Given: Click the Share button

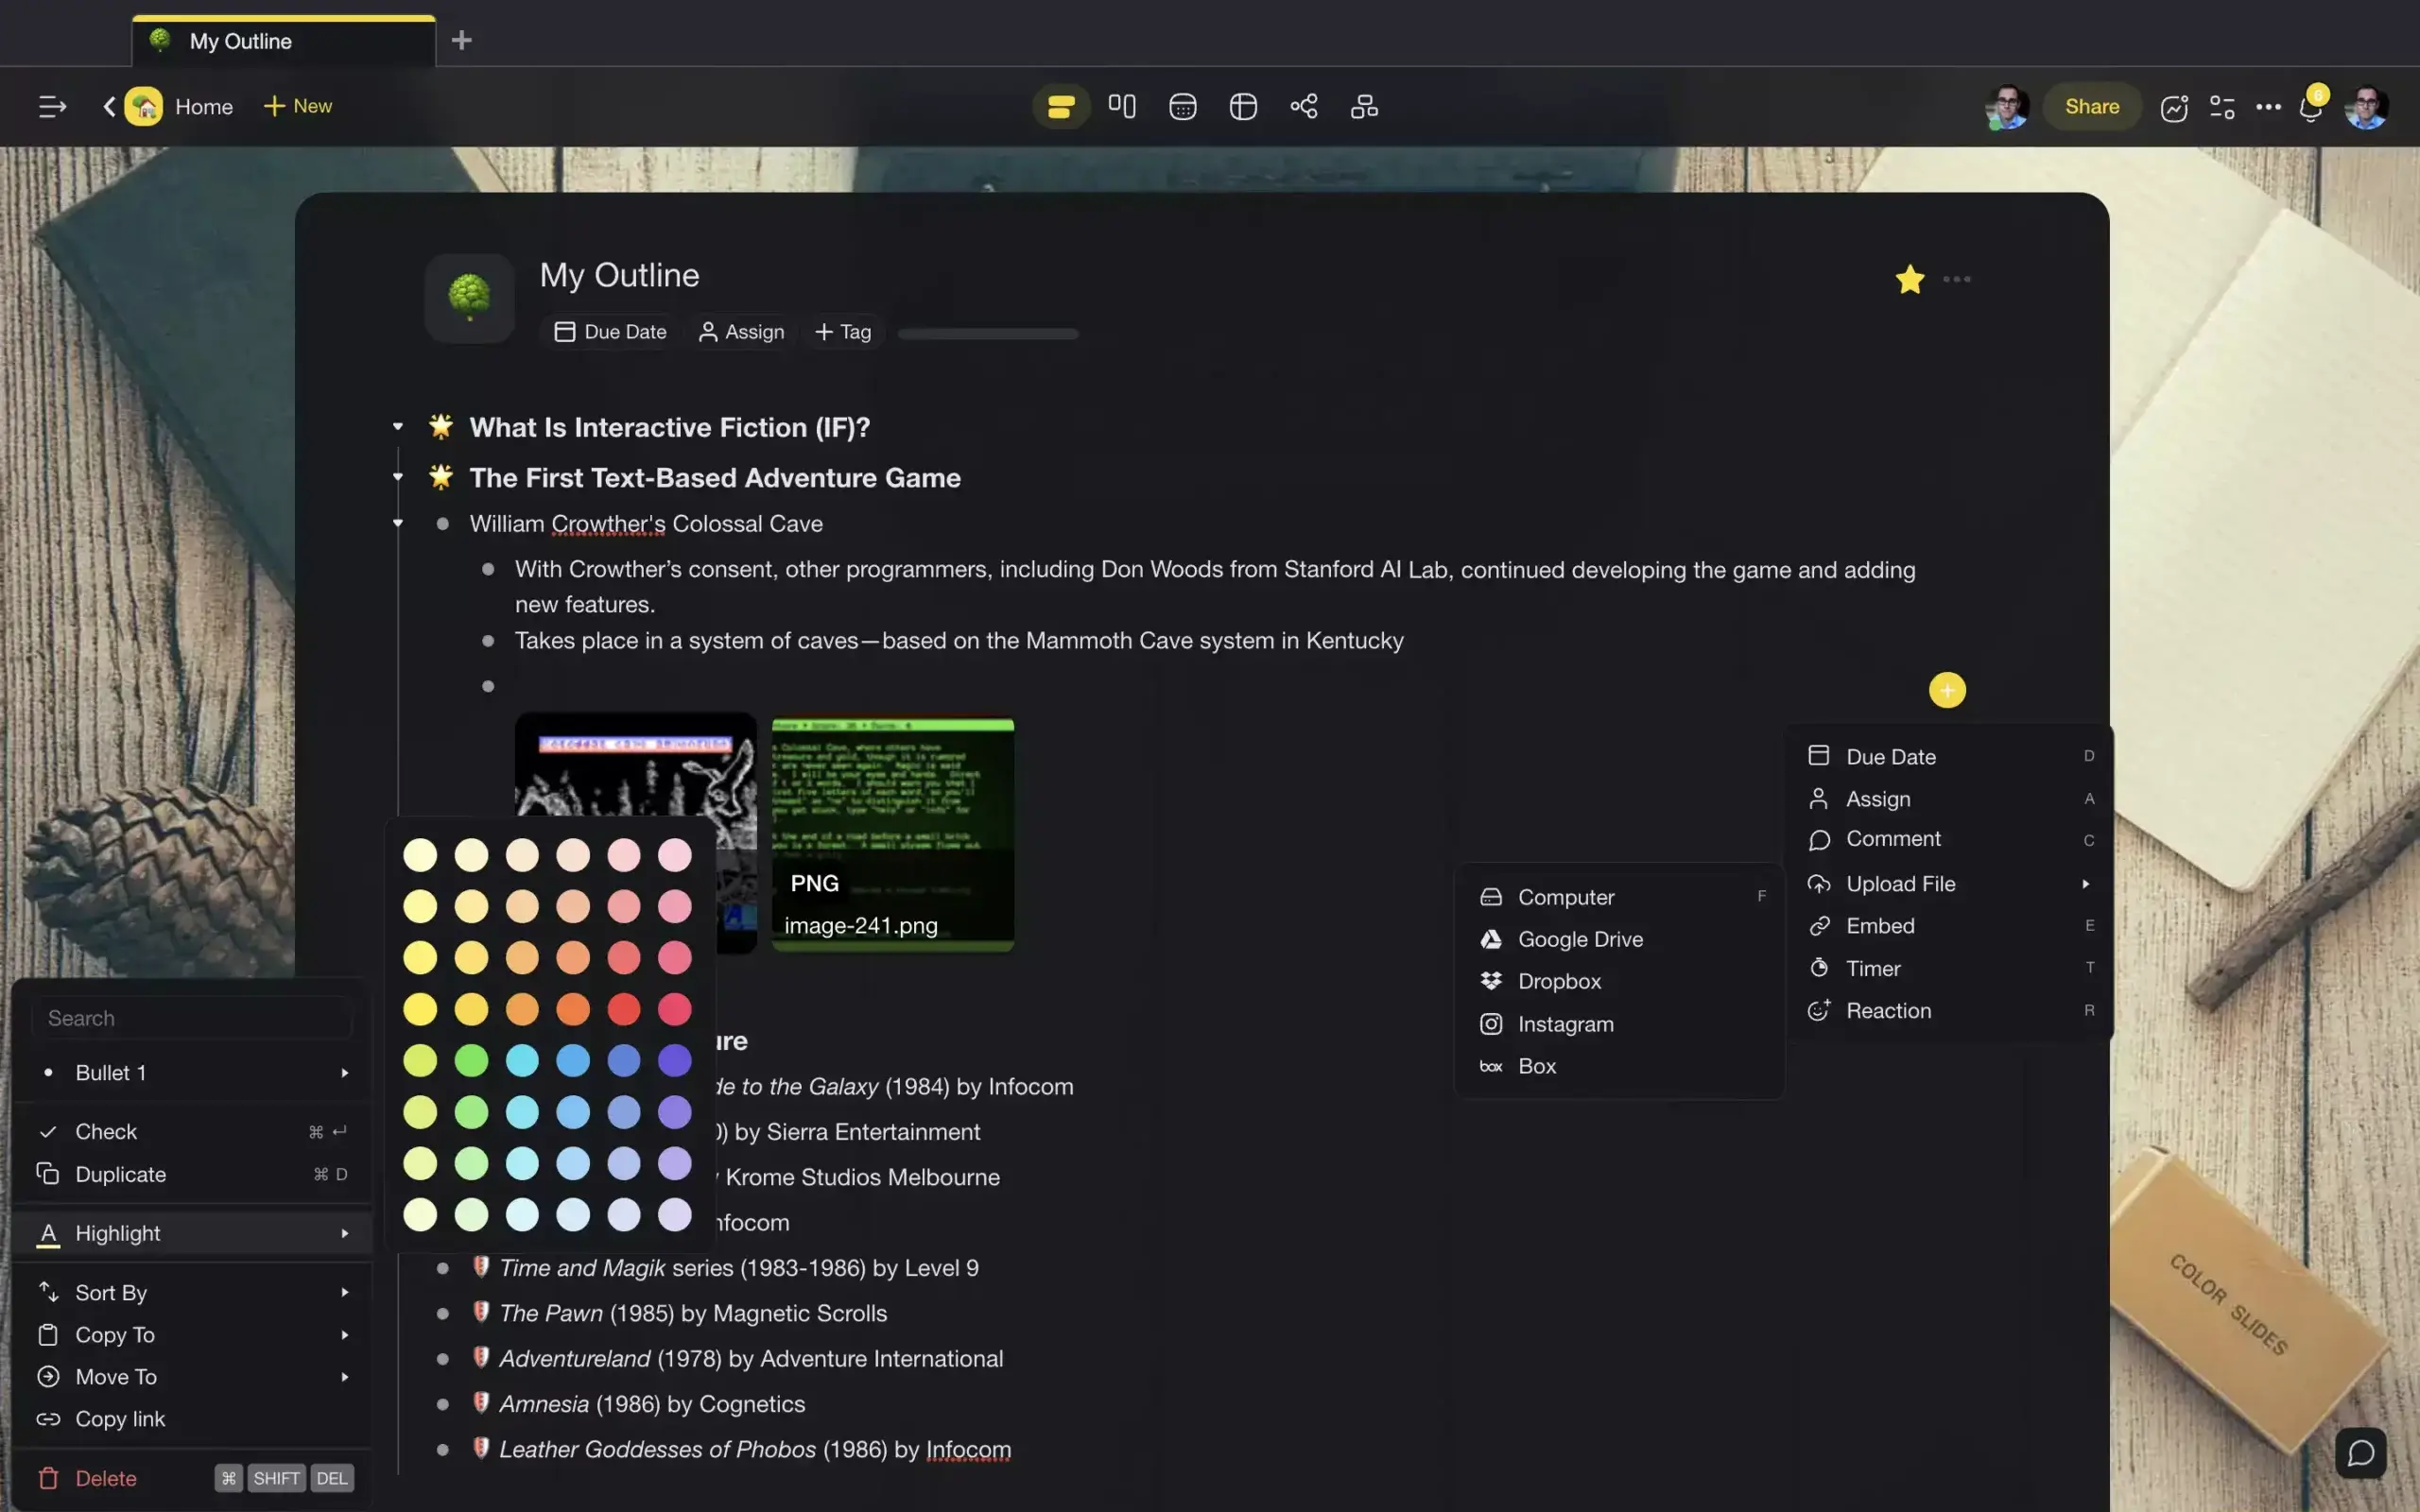Looking at the screenshot, I should 2091,106.
